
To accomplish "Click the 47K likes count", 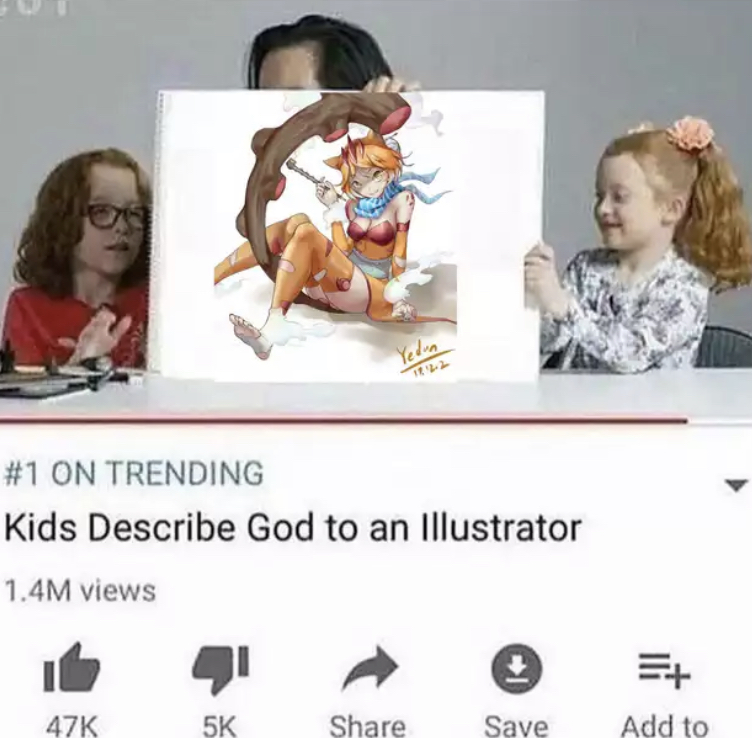I will (x=70, y=726).
